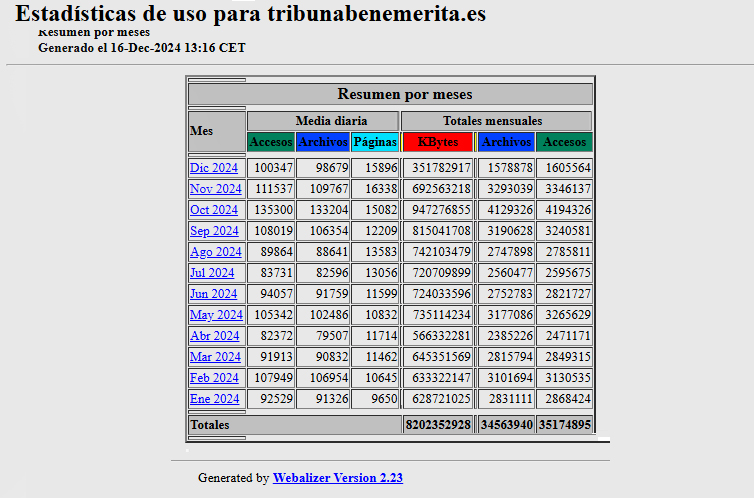Click the green Accesos header under Media diaria
This screenshot has width=754, height=498.
pos(271,142)
